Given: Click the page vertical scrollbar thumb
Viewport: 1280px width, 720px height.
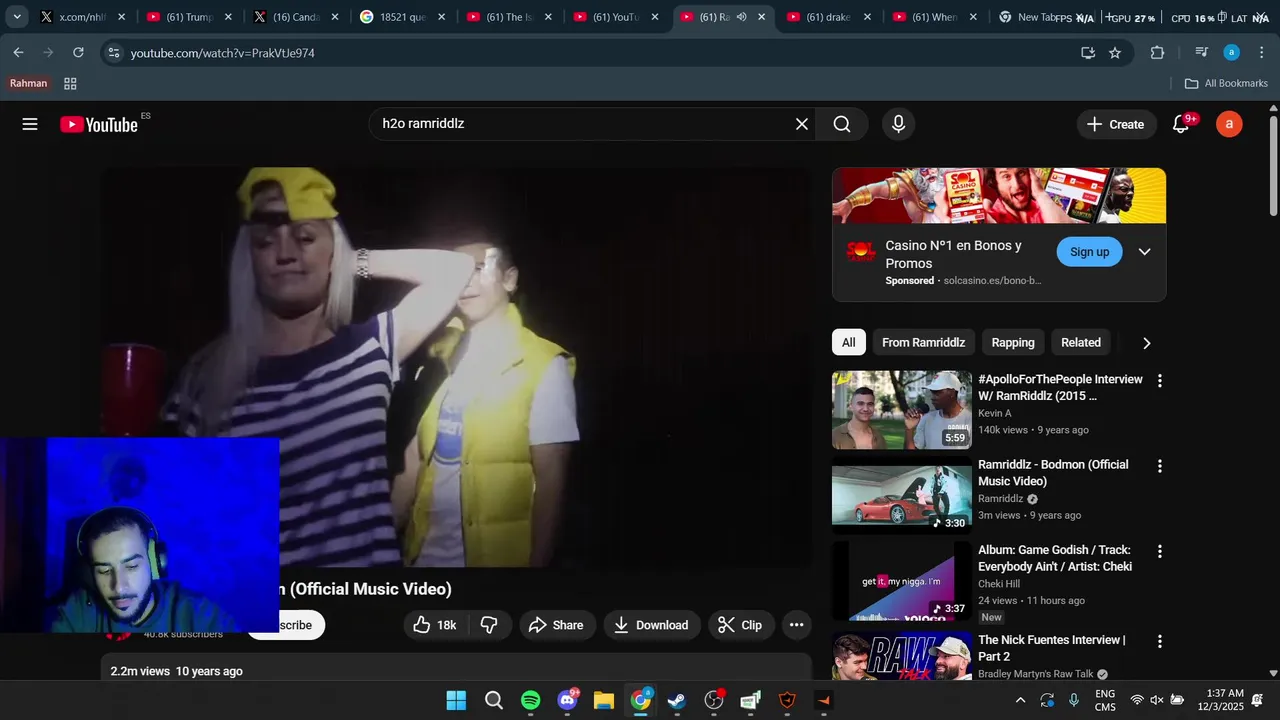Looking at the screenshot, I should pos(1273,165).
